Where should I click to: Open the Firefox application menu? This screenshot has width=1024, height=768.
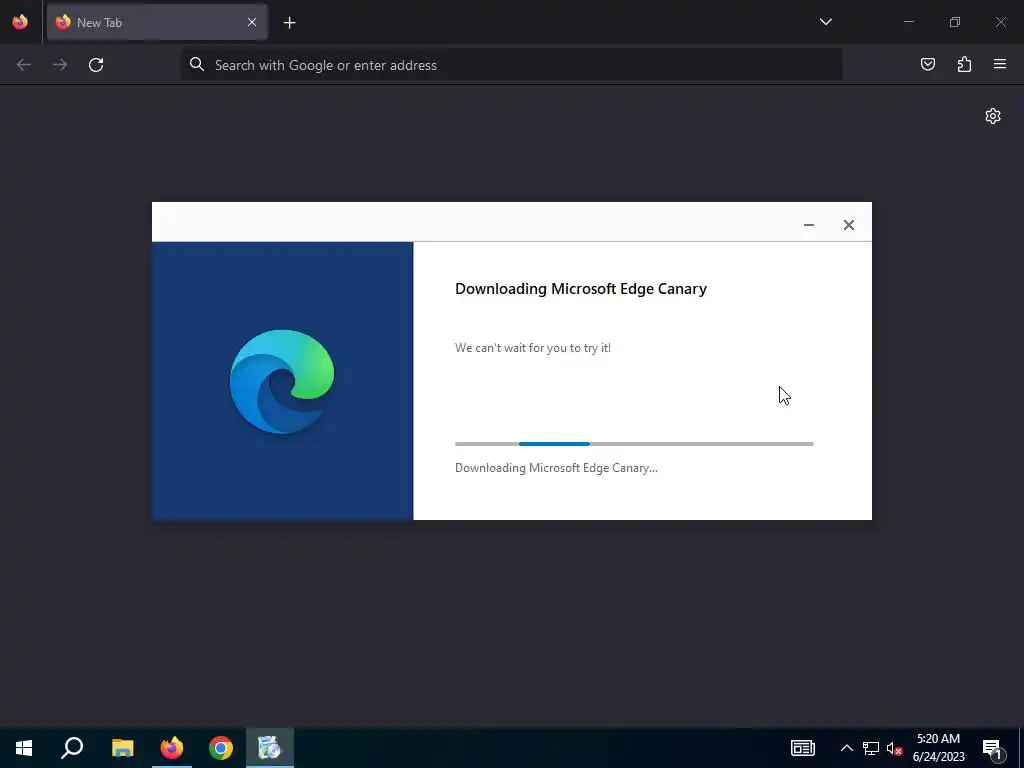(1000, 64)
